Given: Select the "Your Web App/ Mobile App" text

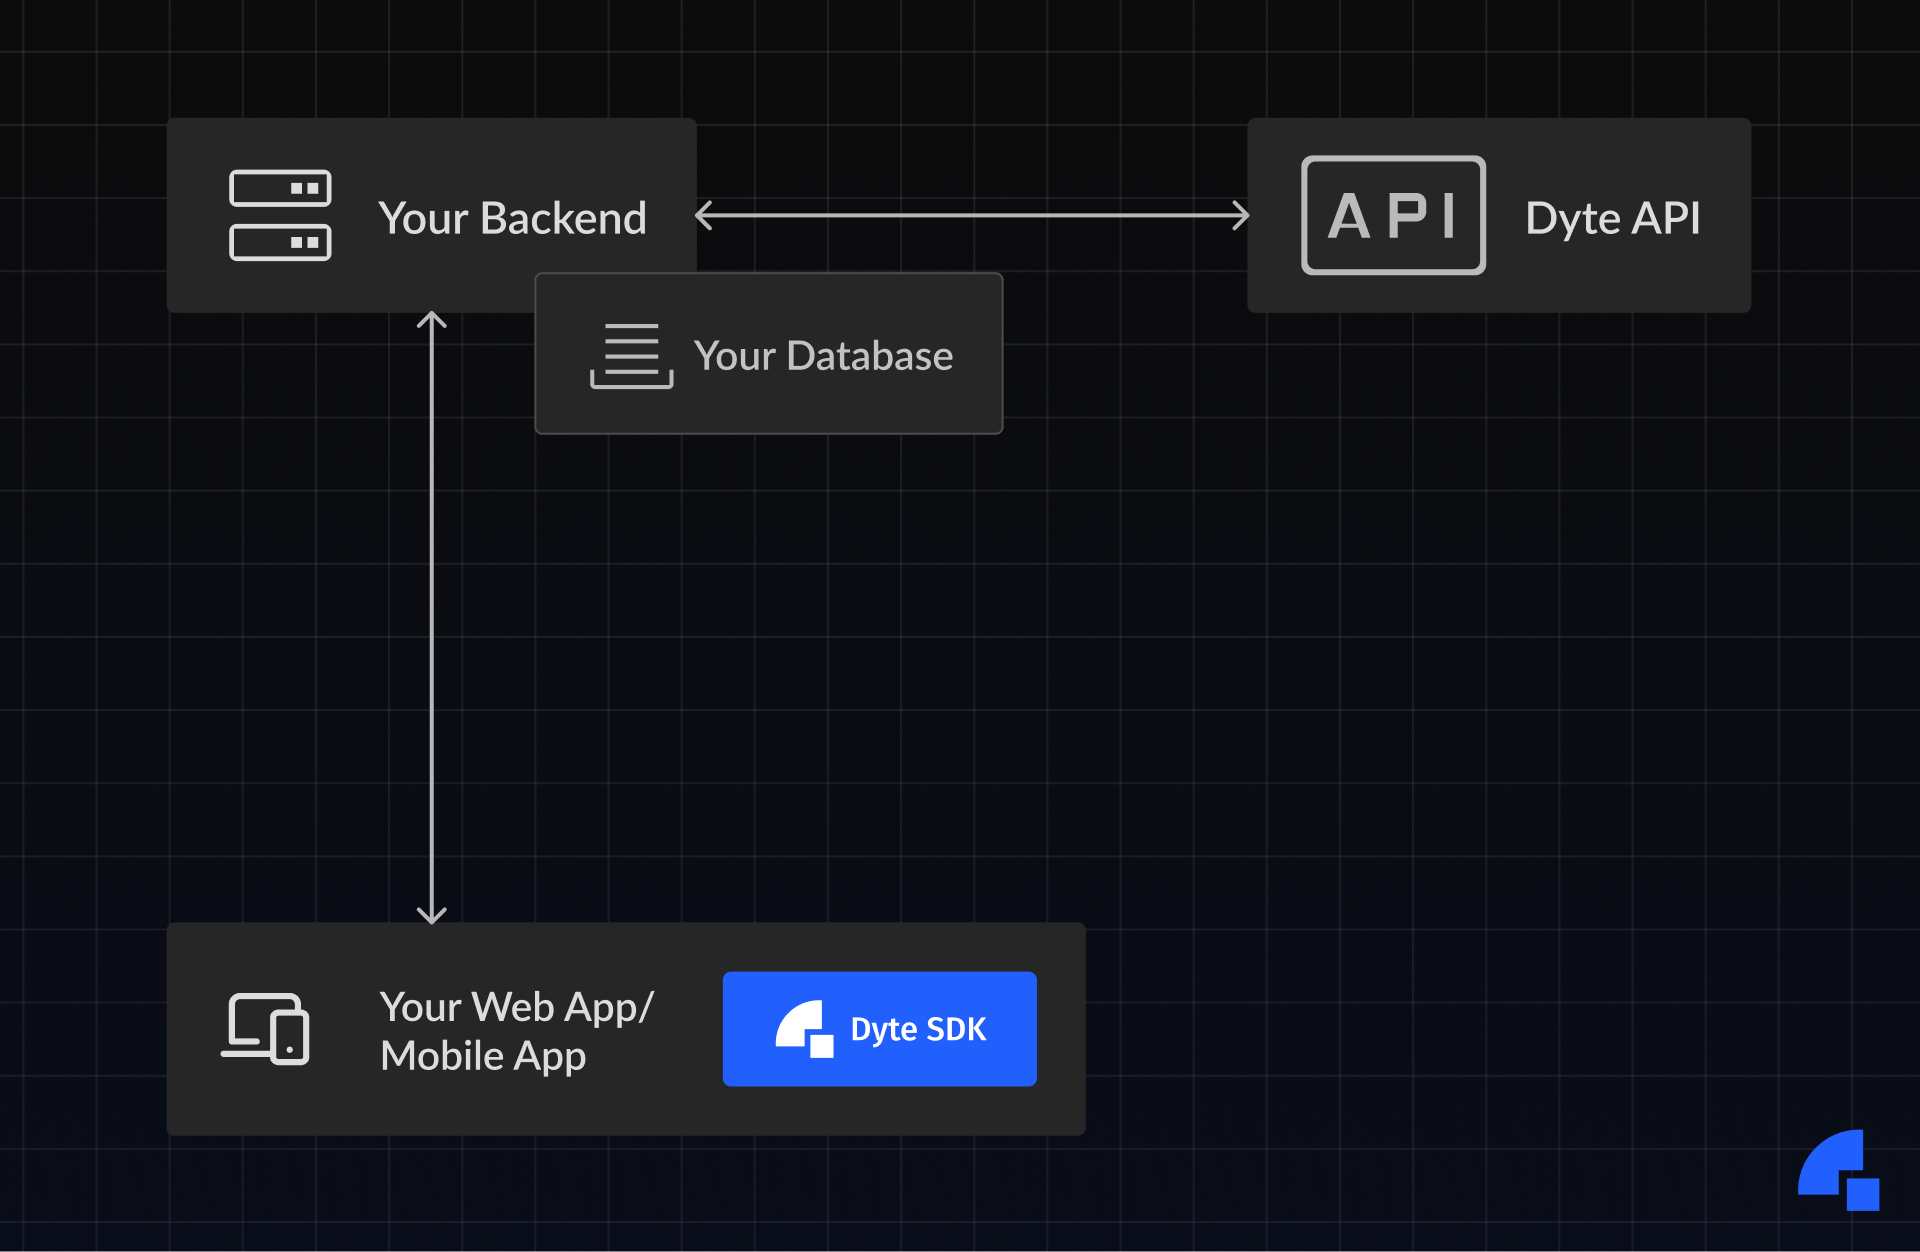Looking at the screenshot, I should (517, 1031).
